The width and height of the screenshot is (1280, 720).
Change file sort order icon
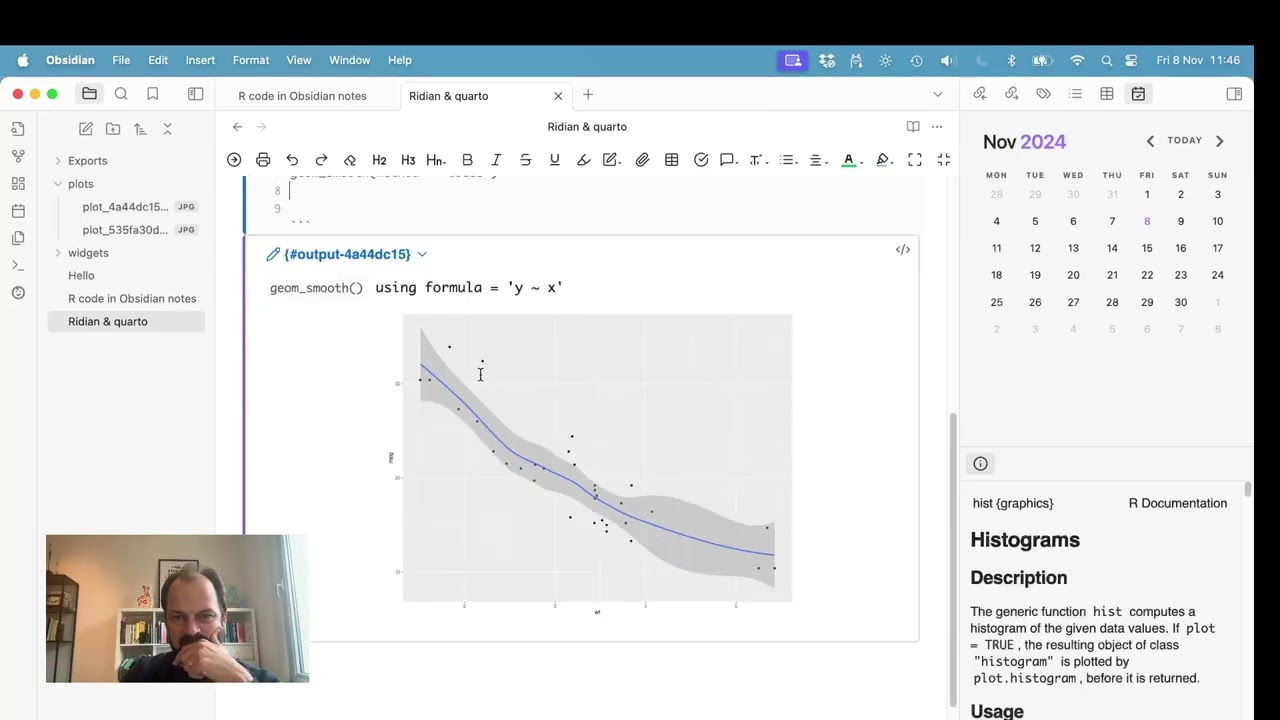click(x=140, y=129)
